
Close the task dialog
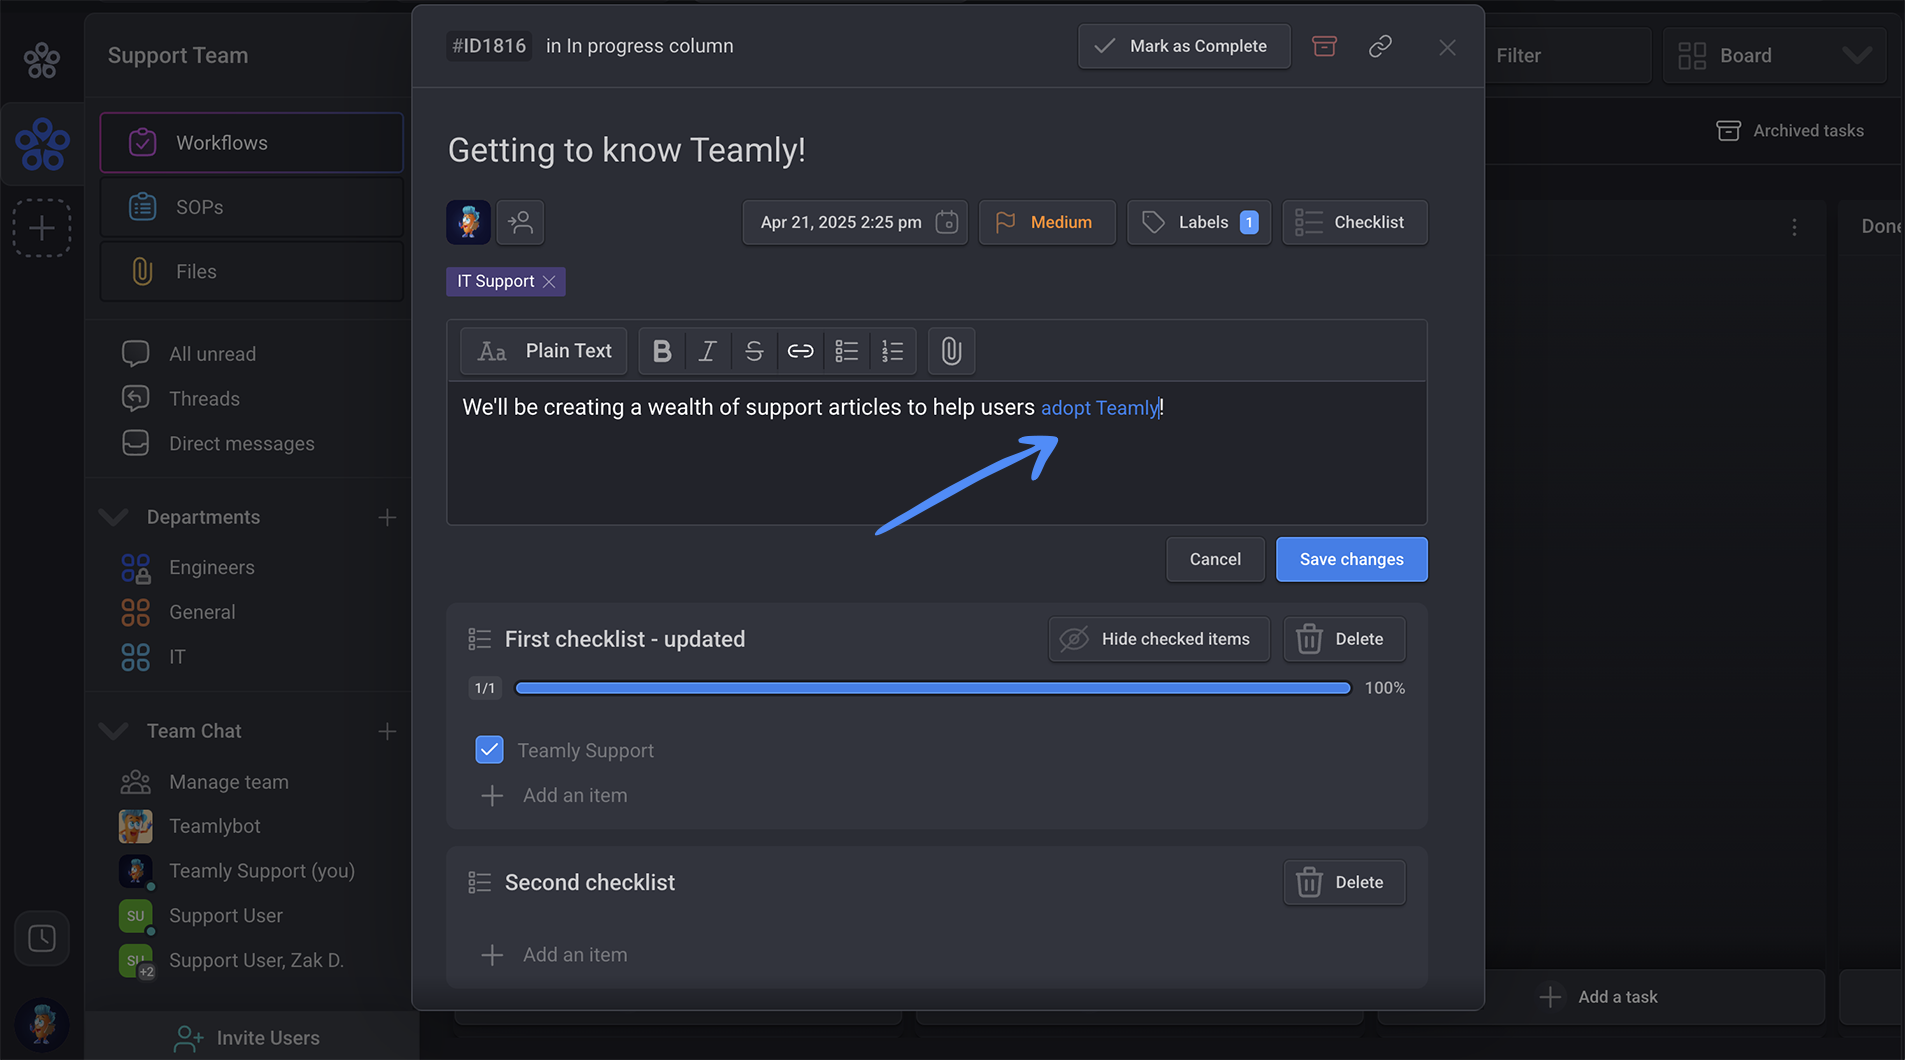click(1447, 47)
